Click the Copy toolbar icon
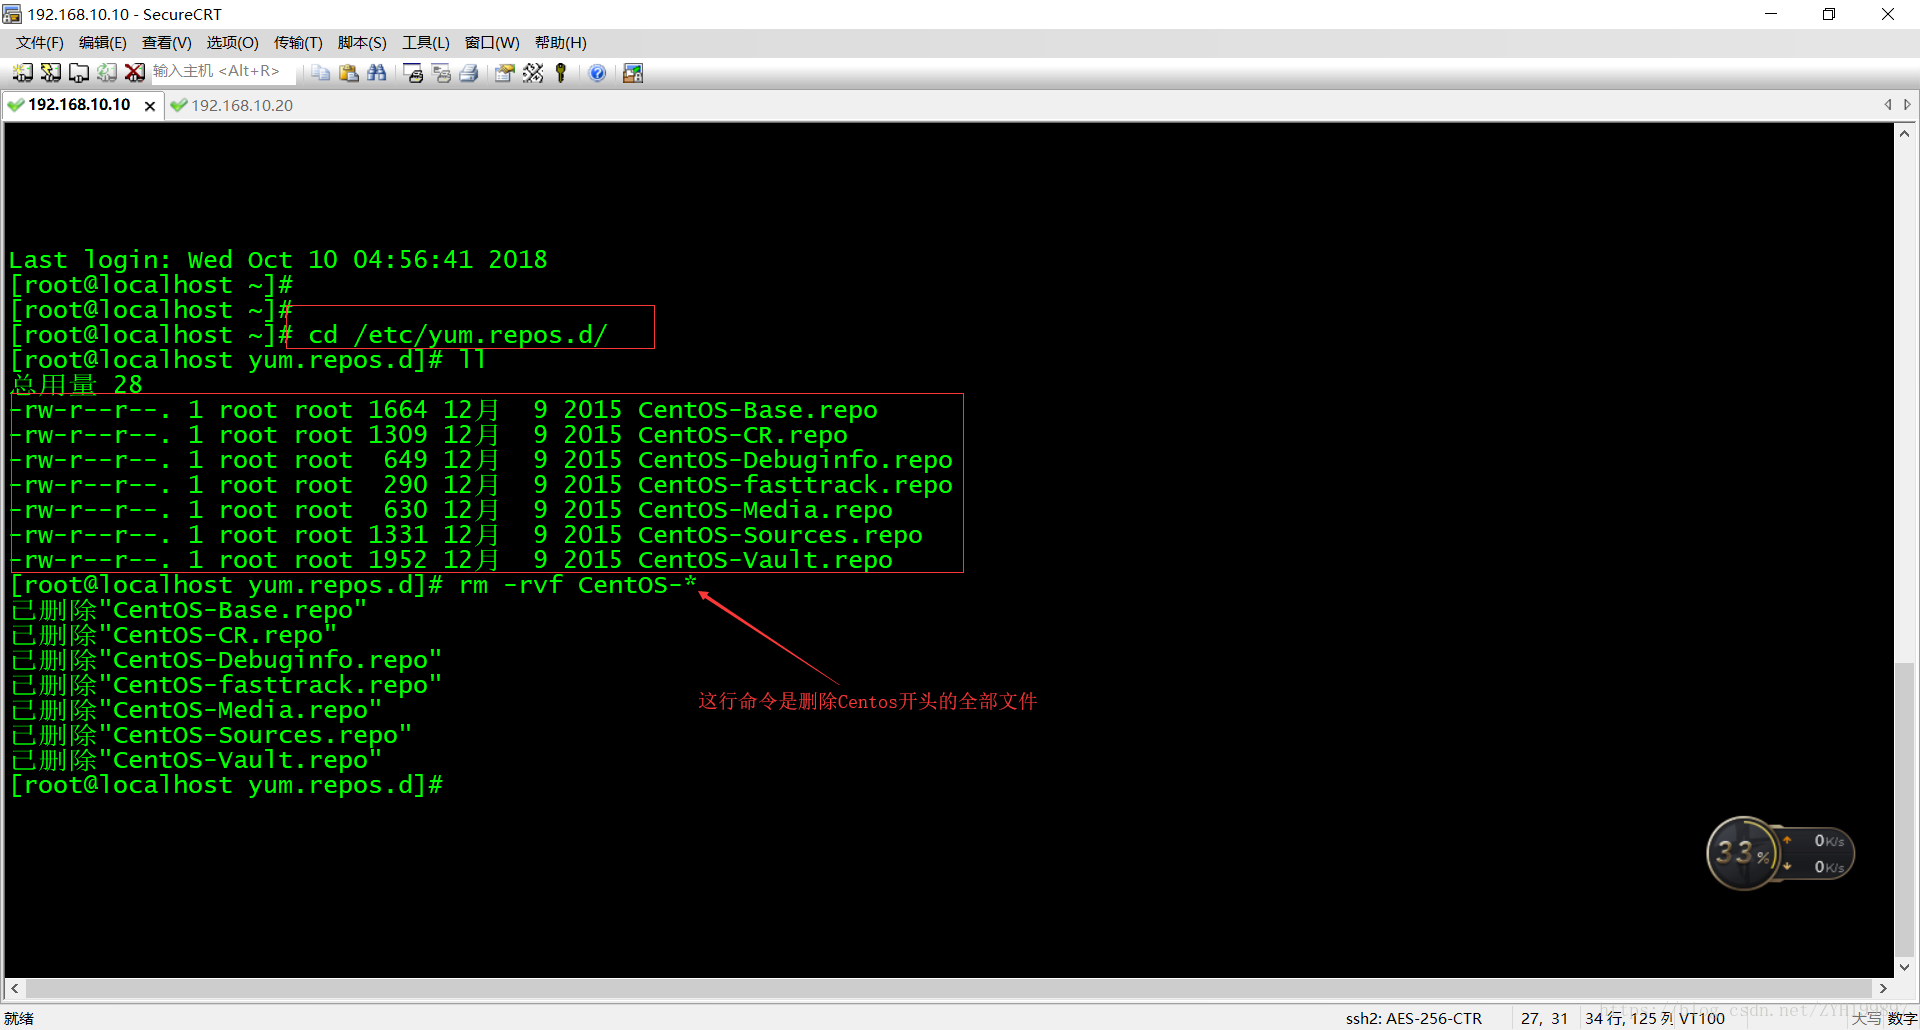 coord(320,72)
